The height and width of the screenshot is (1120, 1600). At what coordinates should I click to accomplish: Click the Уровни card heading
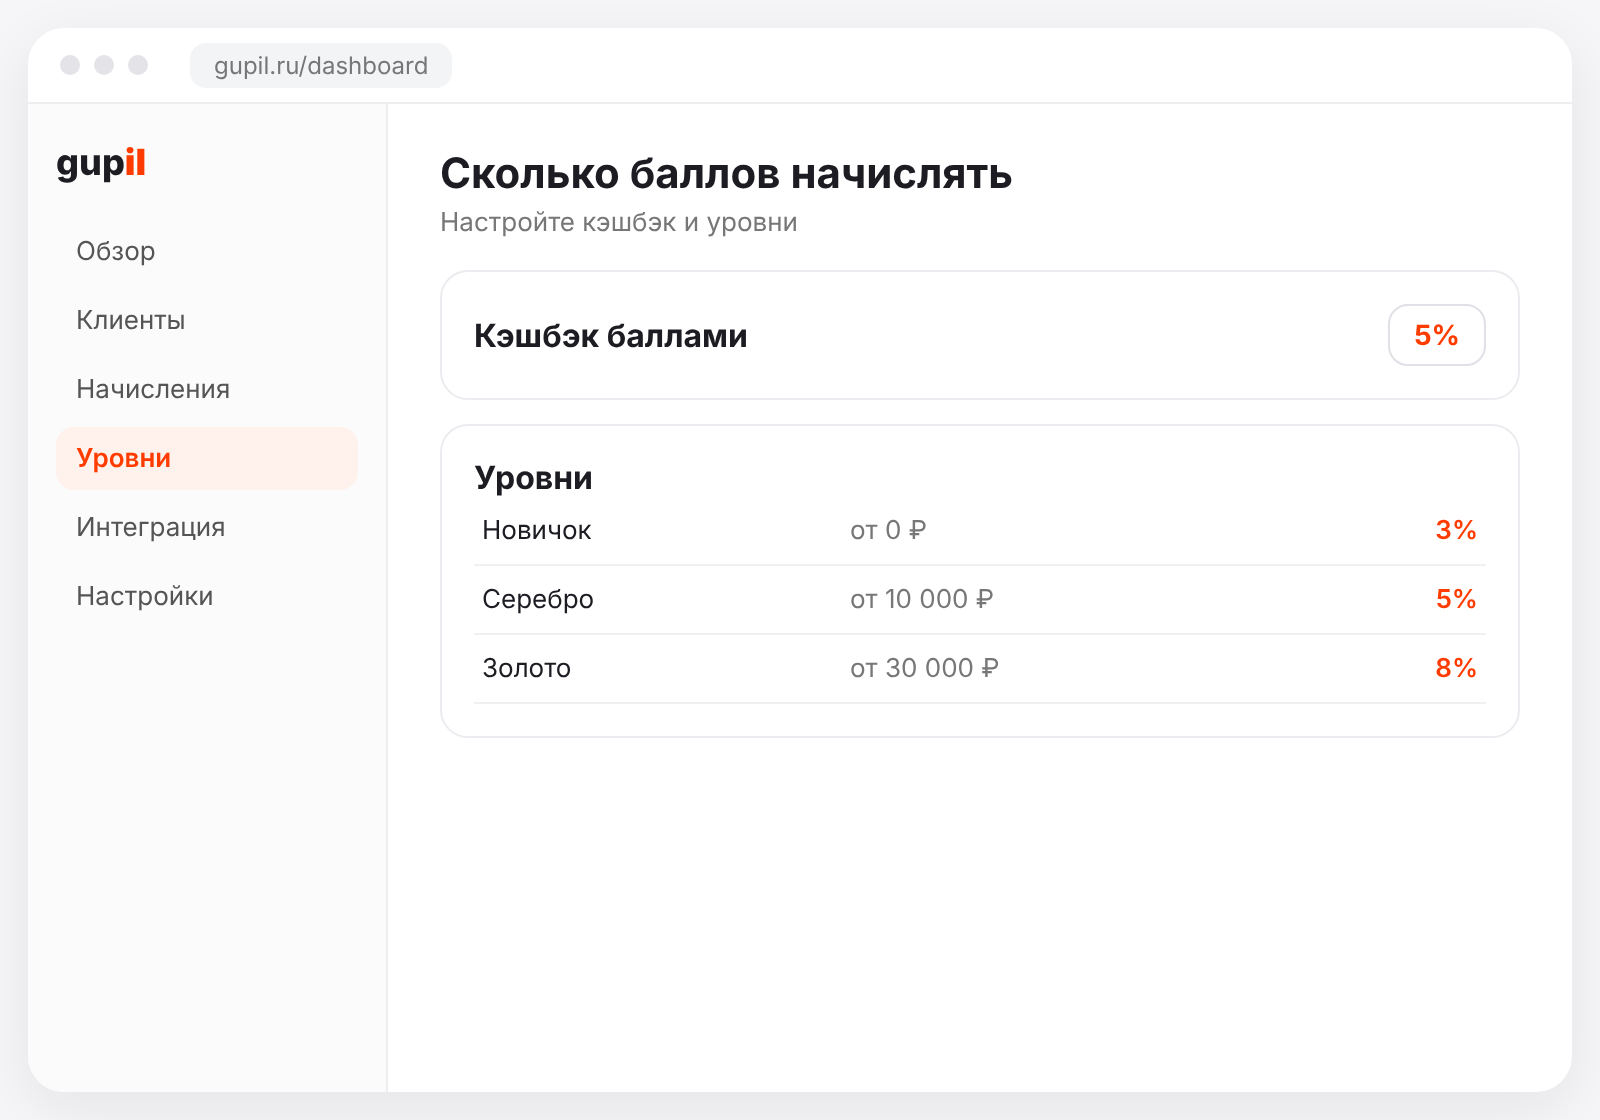(534, 478)
